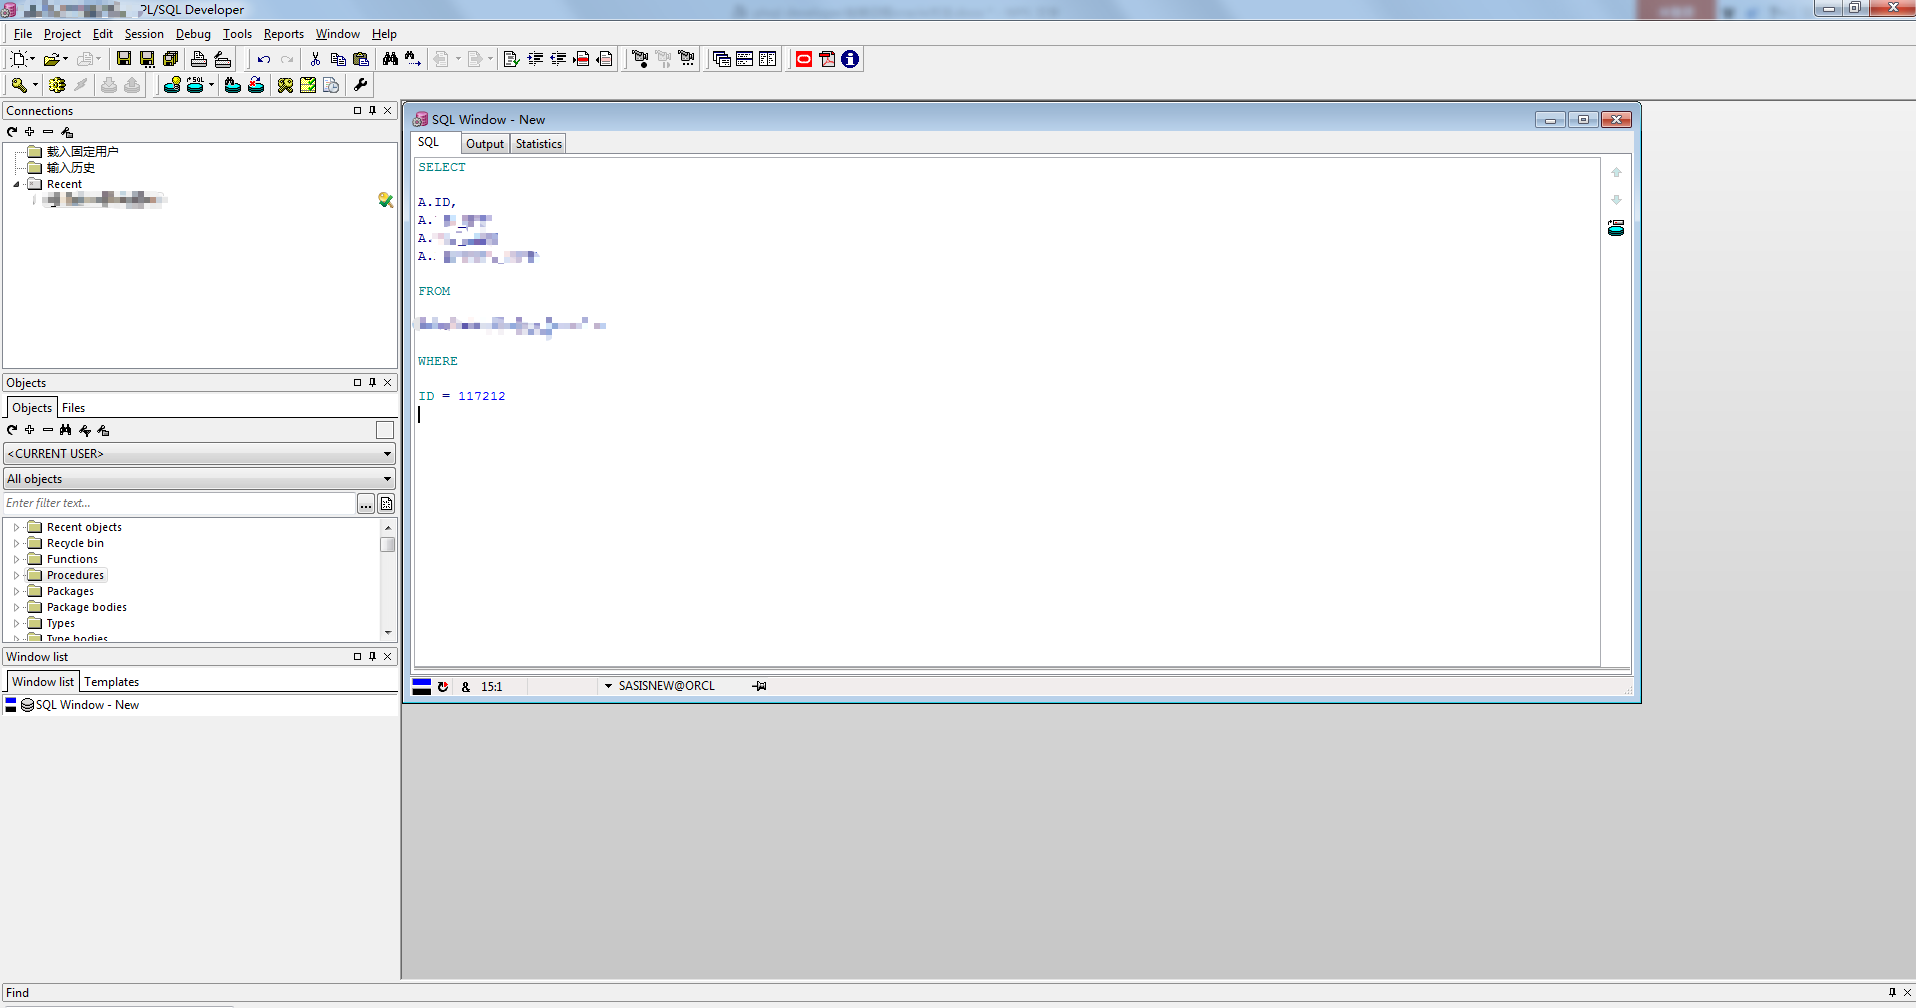Switch to the Templates tab
This screenshot has width=1916, height=1008.
tap(112, 682)
